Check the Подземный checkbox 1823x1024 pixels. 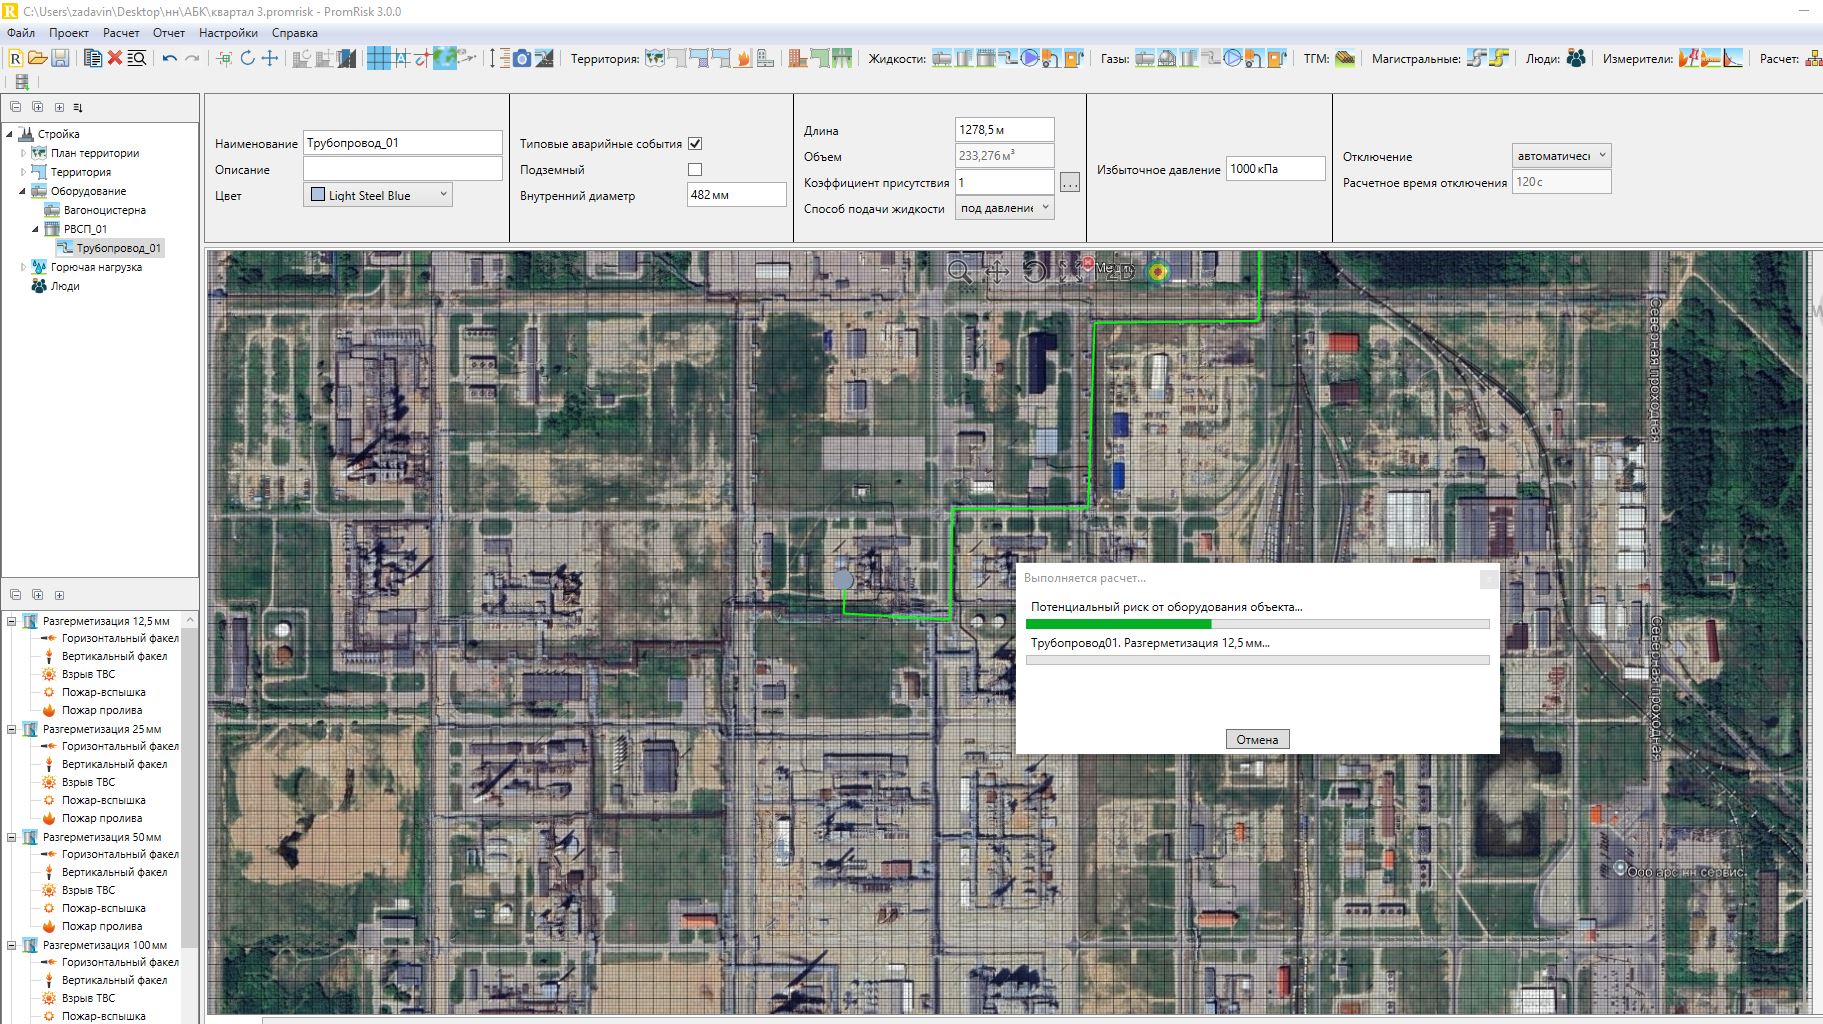[x=695, y=170]
